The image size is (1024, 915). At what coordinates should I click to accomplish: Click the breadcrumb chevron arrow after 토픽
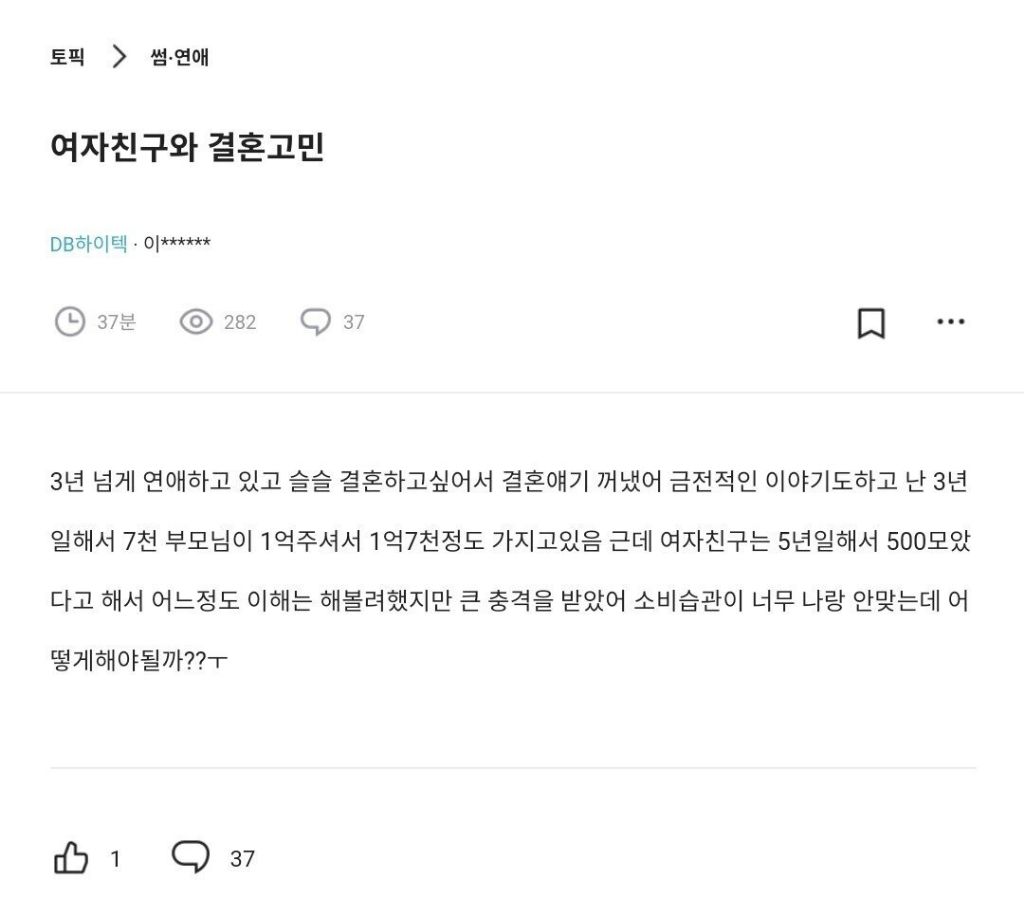(x=121, y=57)
